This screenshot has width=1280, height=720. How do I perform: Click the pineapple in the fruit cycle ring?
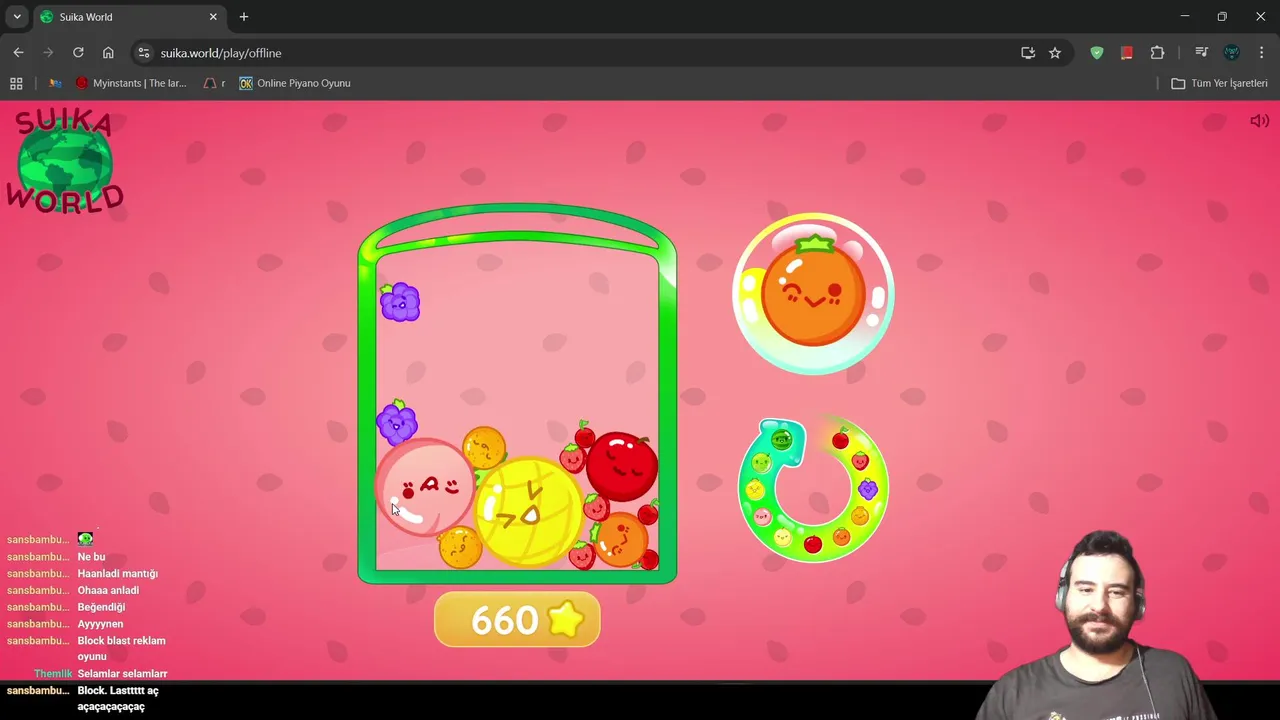(x=755, y=489)
